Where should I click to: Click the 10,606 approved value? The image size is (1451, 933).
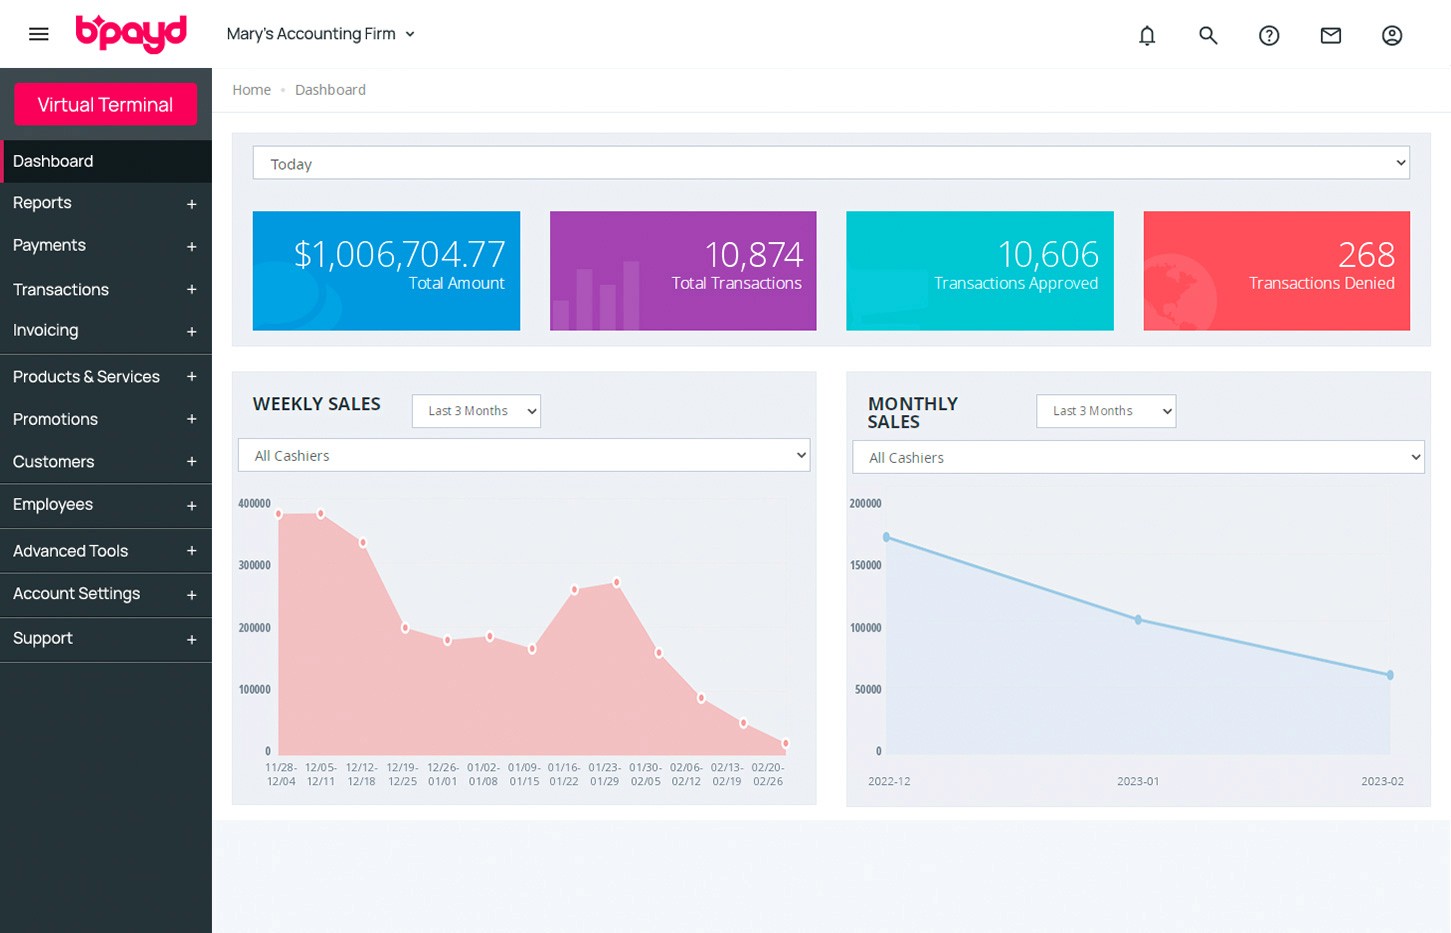1048,254
